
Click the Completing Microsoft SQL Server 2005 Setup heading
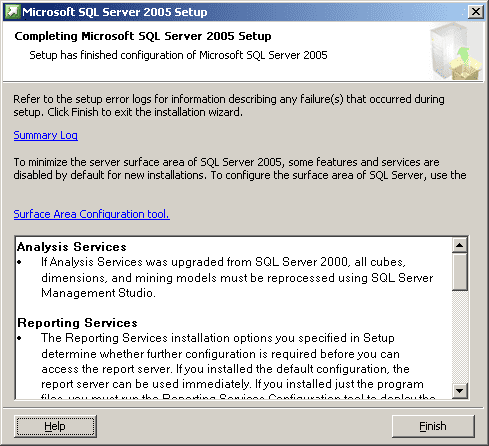(x=143, y=36)
